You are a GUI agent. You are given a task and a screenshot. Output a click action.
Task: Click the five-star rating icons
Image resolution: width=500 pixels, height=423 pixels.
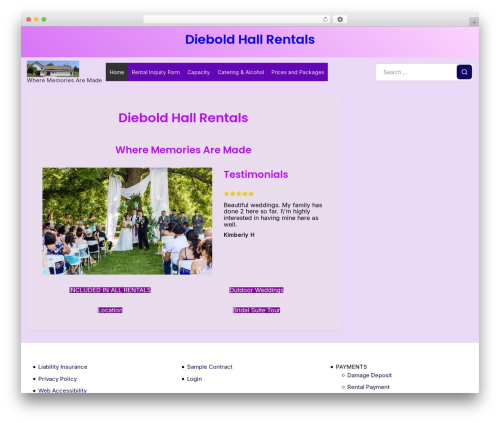(239, 194)
